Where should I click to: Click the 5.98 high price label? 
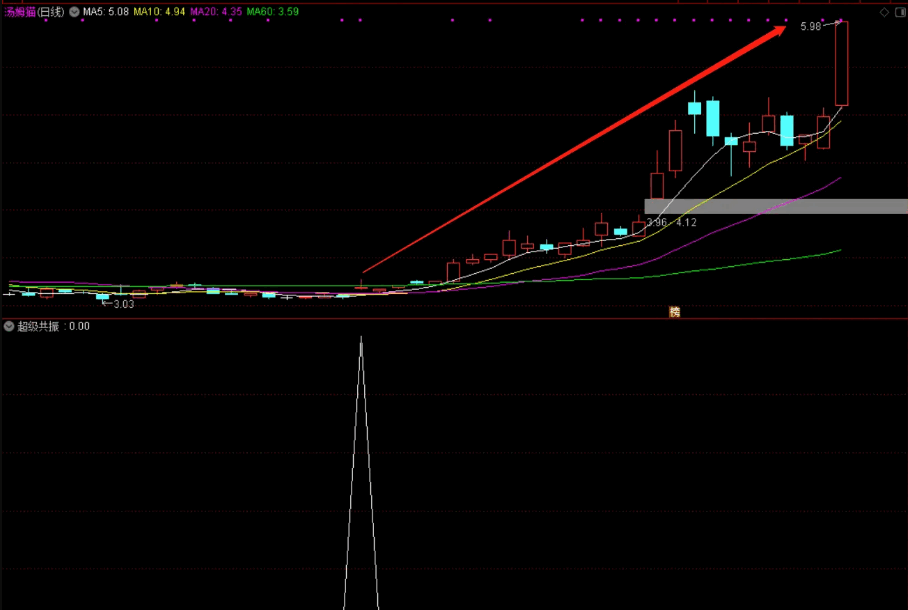tap(811, 27)
